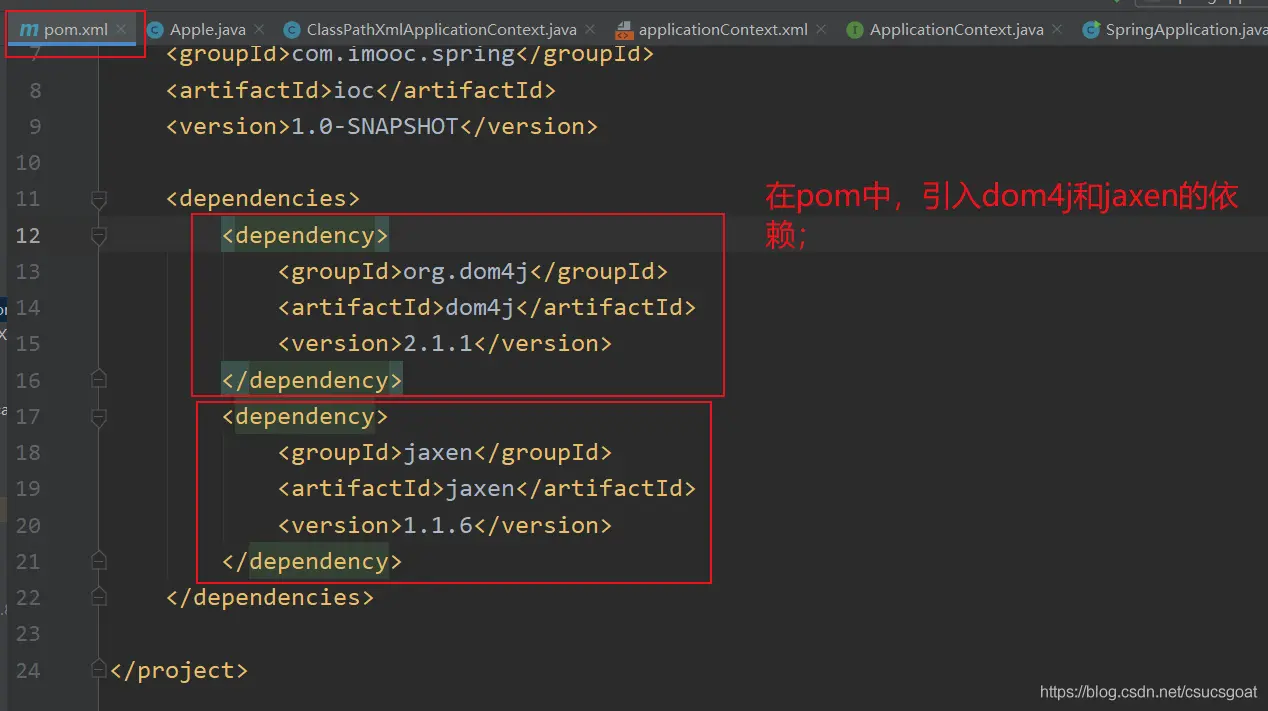Screen dimensions: 1268x711
Task: Switch to ClassPathXmlApplicationContext.java tab
Action: coord(441,30)
